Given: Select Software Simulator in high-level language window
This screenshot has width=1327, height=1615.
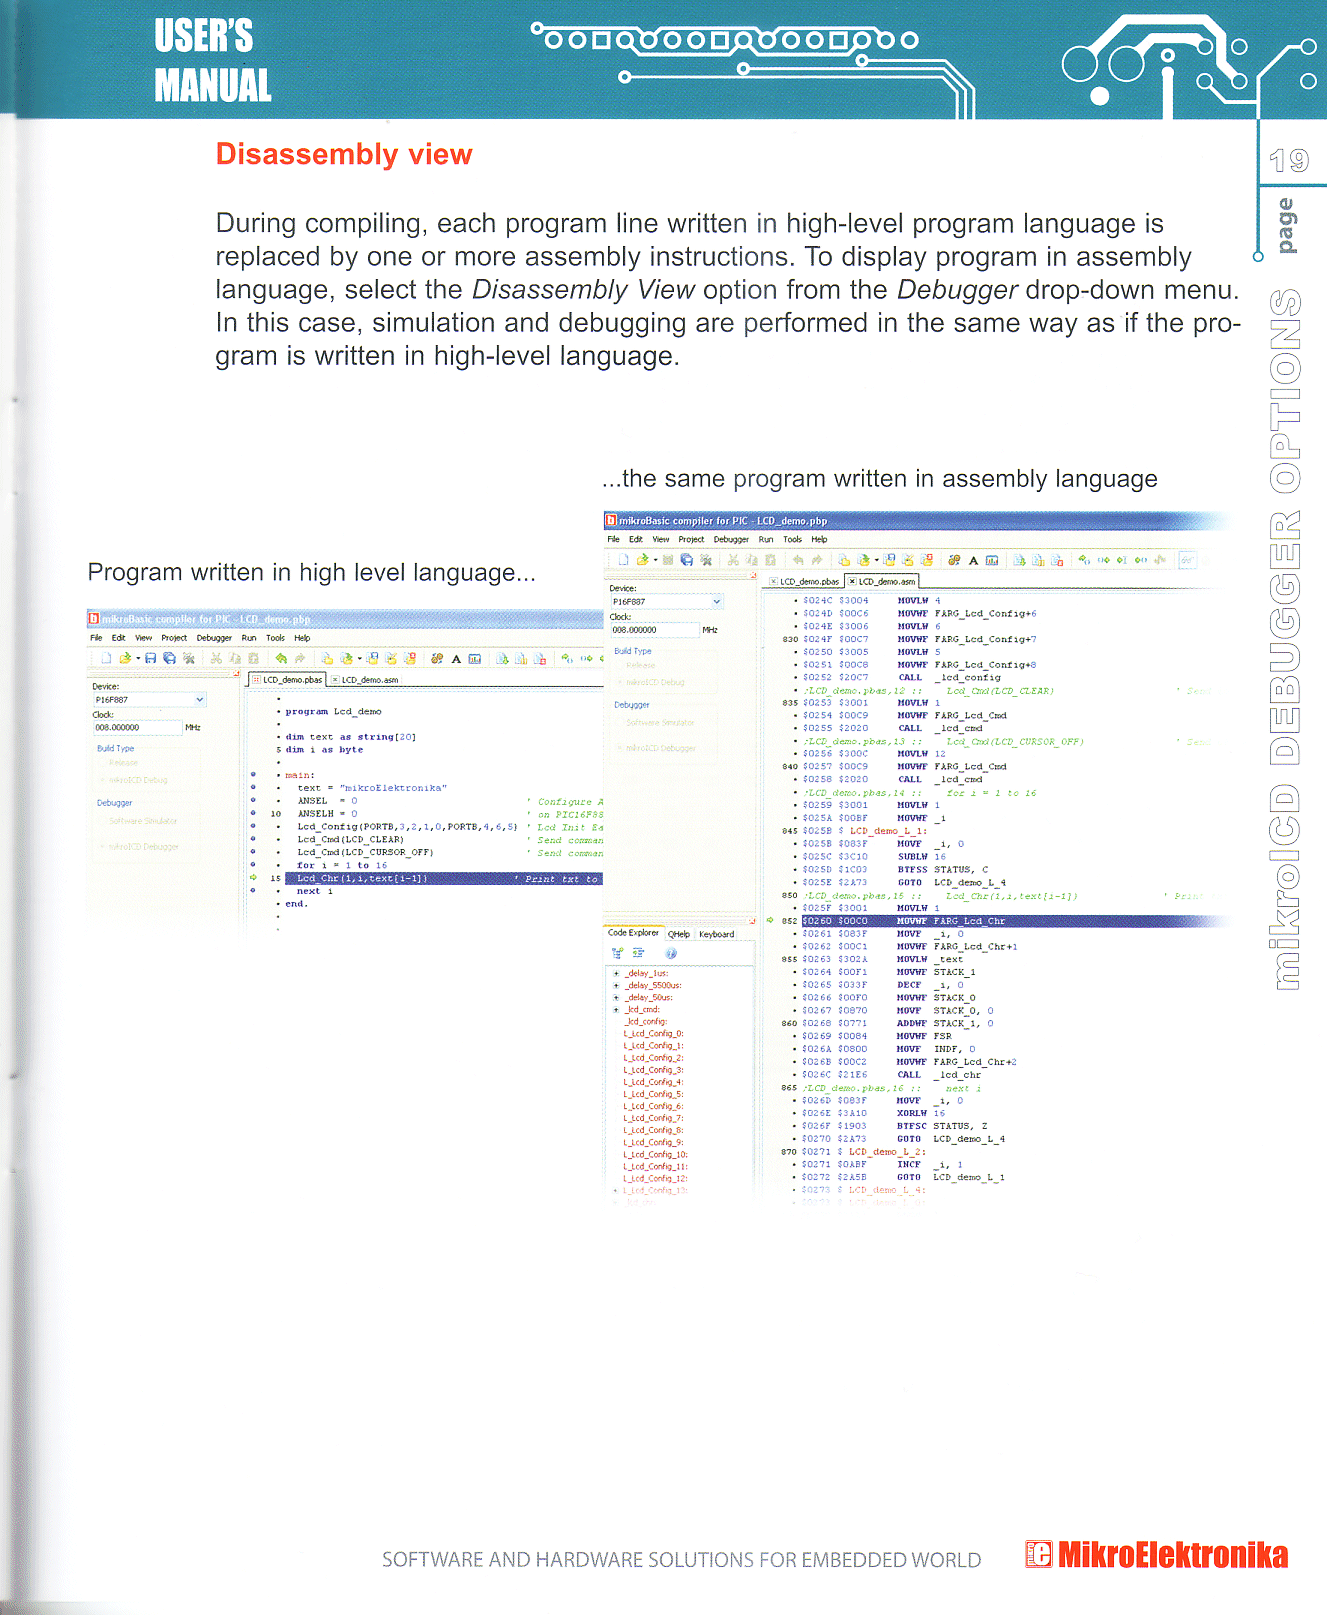Looking at the screenshot, I should (143, 821).
